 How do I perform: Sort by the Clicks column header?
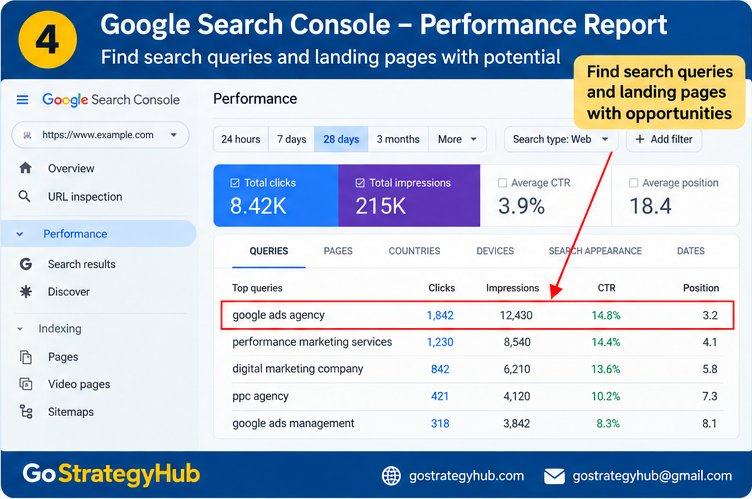pyautogui.click(x=442, y=288)
